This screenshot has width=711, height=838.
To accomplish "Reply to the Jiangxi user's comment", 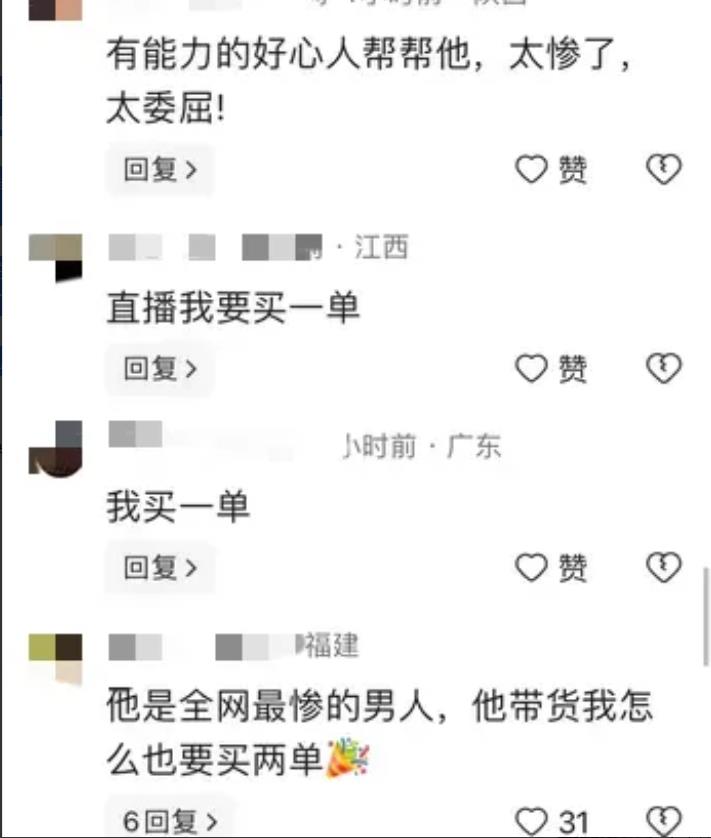I will (160, 368).
